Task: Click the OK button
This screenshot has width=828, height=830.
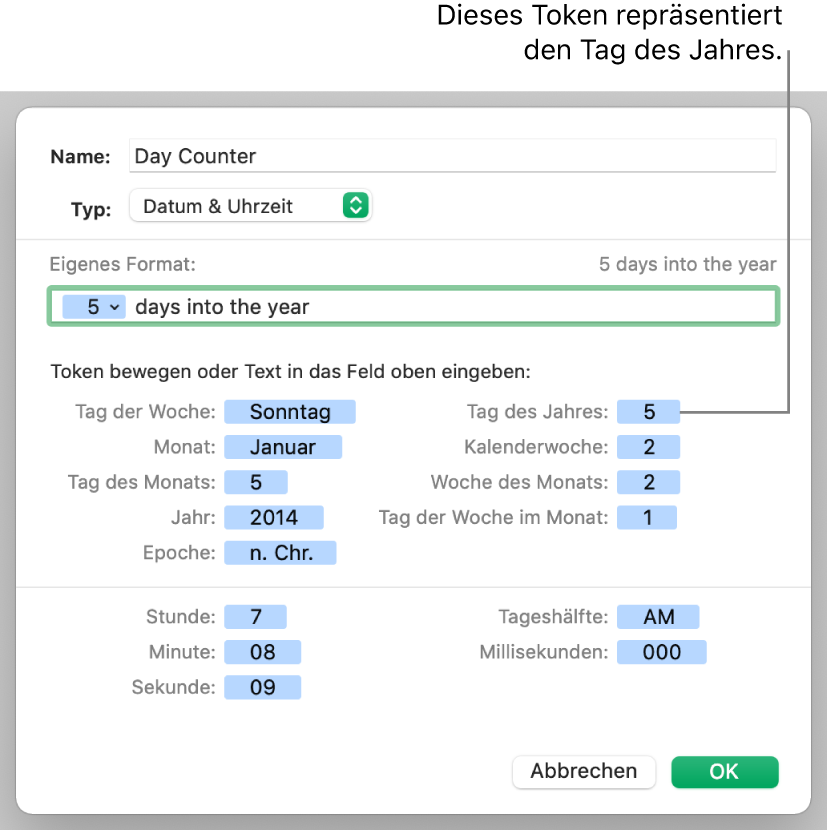Action: (724, 771)
